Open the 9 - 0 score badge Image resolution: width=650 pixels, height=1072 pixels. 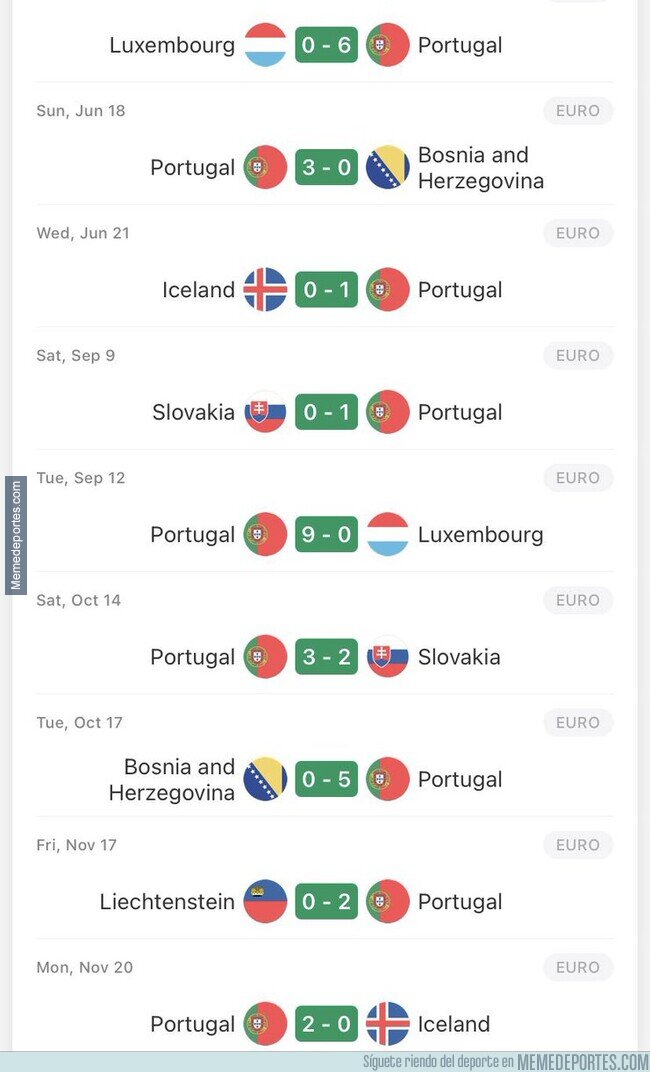(x=326, y=535)
